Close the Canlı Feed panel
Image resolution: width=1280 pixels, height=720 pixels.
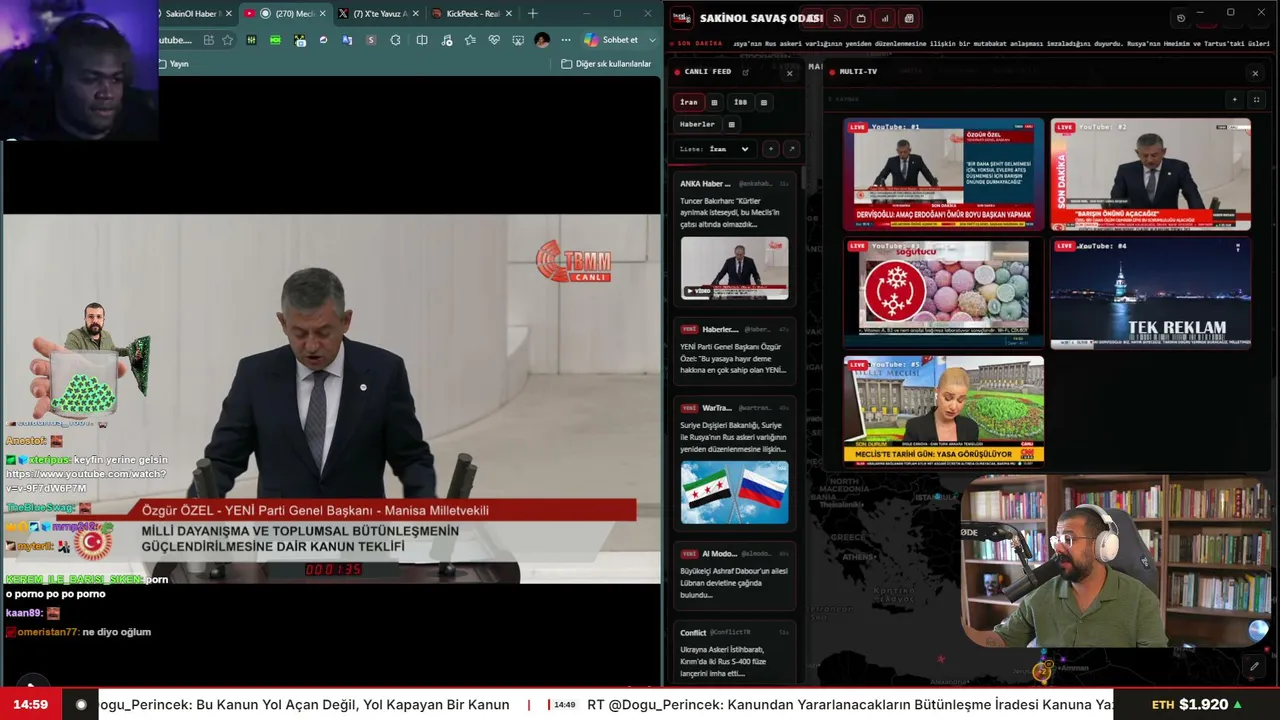tap(789, 73)
